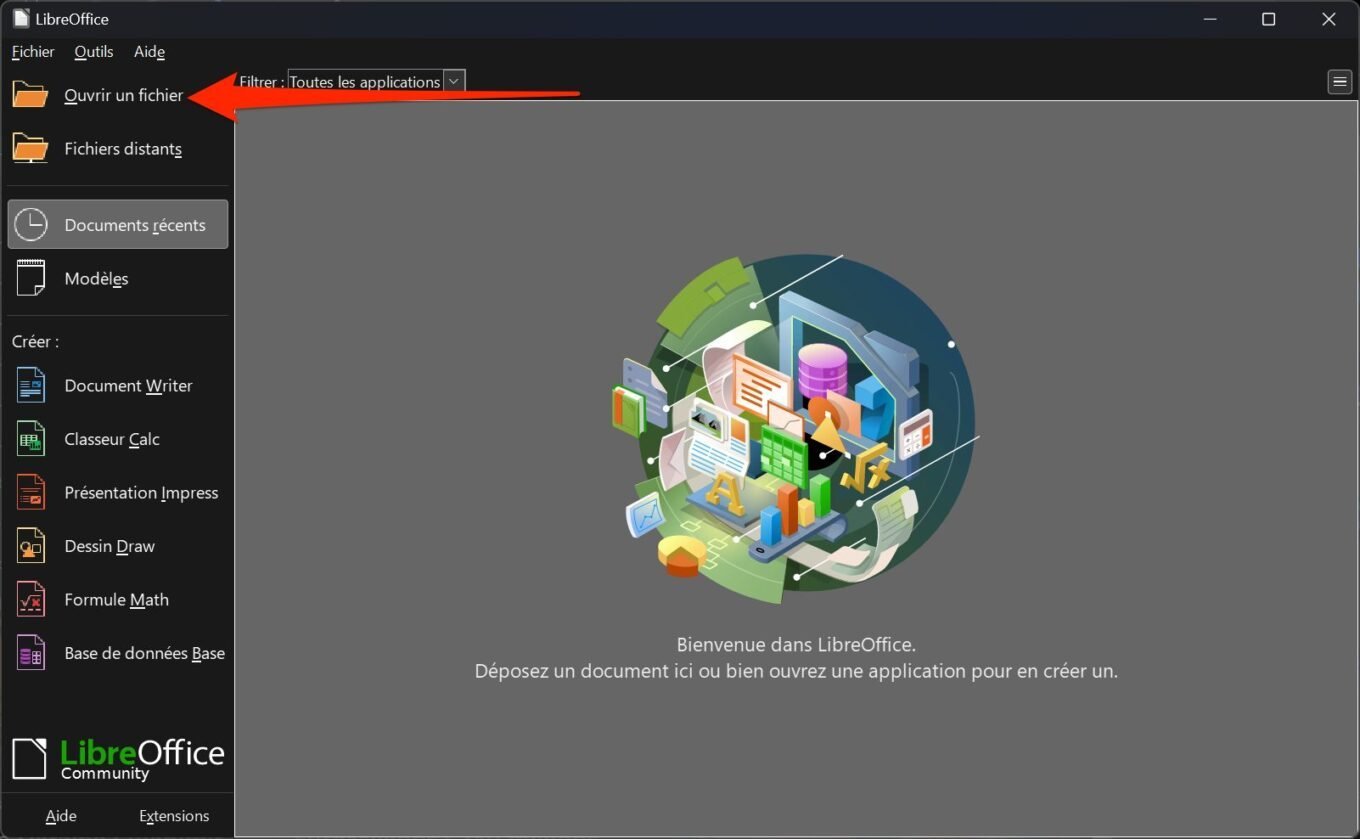Click the Classeur Calc spreadsheet icon
Viewport: 1360px width, 839px height.
click(x=31, y=439)
